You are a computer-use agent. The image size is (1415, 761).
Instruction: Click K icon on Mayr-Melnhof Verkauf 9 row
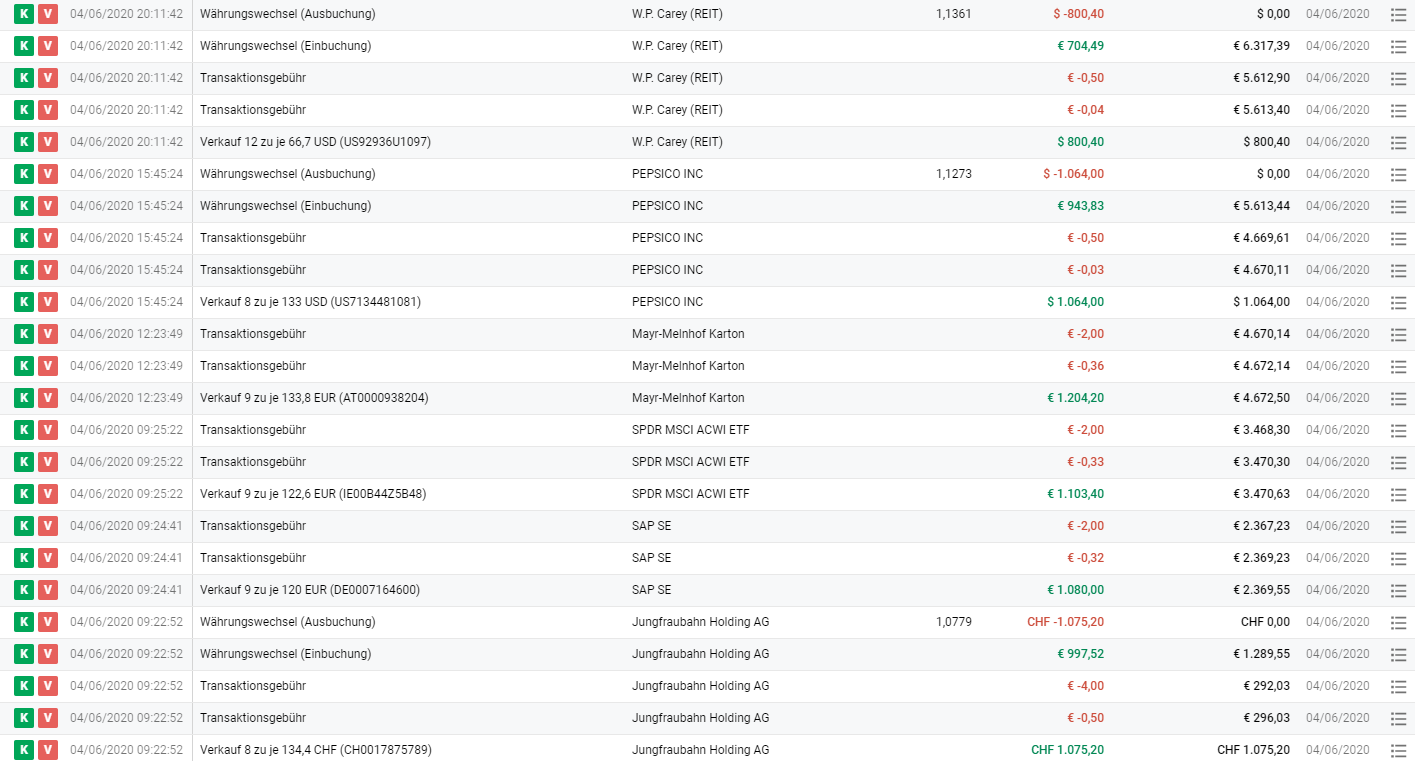point(24,398)
